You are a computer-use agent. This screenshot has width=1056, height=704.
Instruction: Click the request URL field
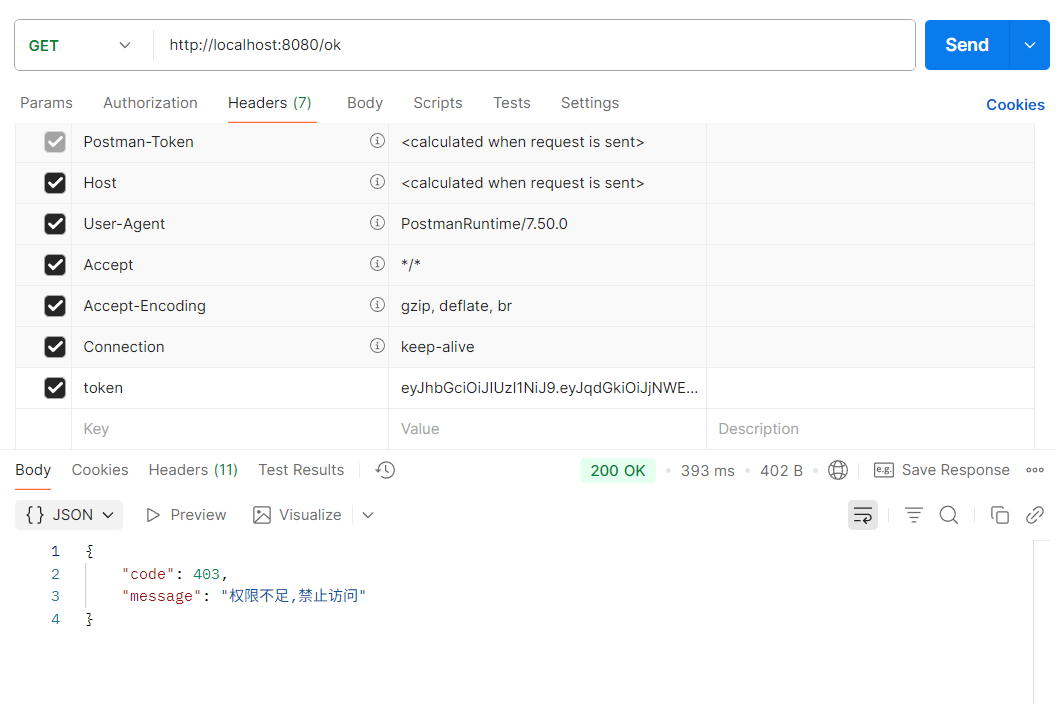point(534,45)
